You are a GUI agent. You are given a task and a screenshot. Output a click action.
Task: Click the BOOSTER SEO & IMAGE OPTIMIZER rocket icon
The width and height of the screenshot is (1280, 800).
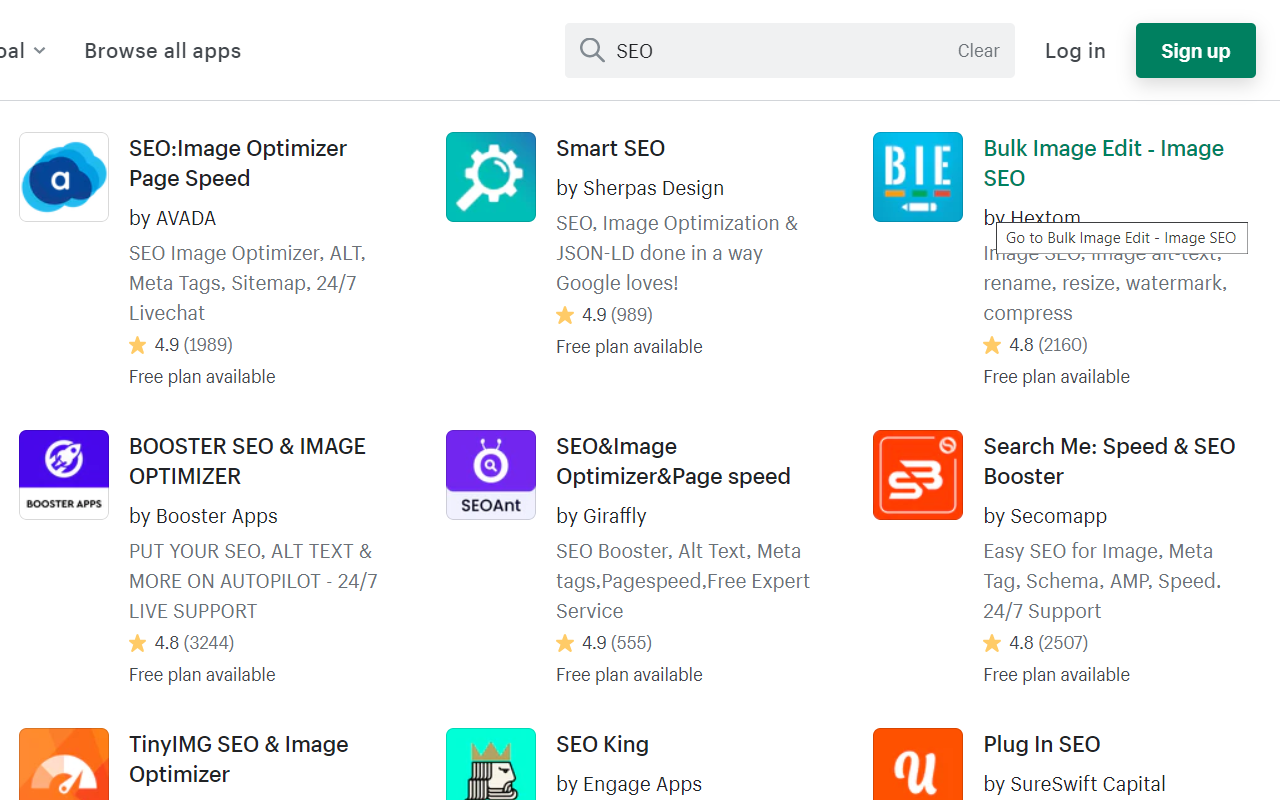pos(63,474)
